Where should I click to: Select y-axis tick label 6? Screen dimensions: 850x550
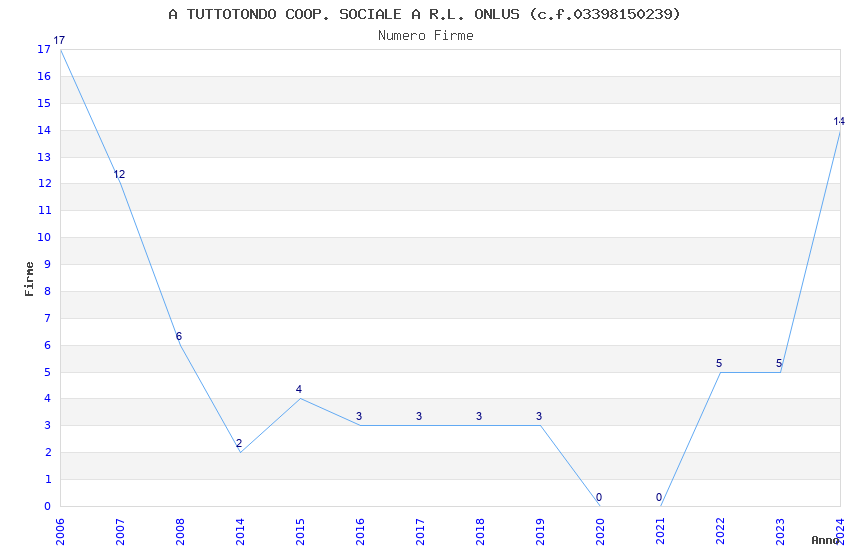tap(48, 345)
